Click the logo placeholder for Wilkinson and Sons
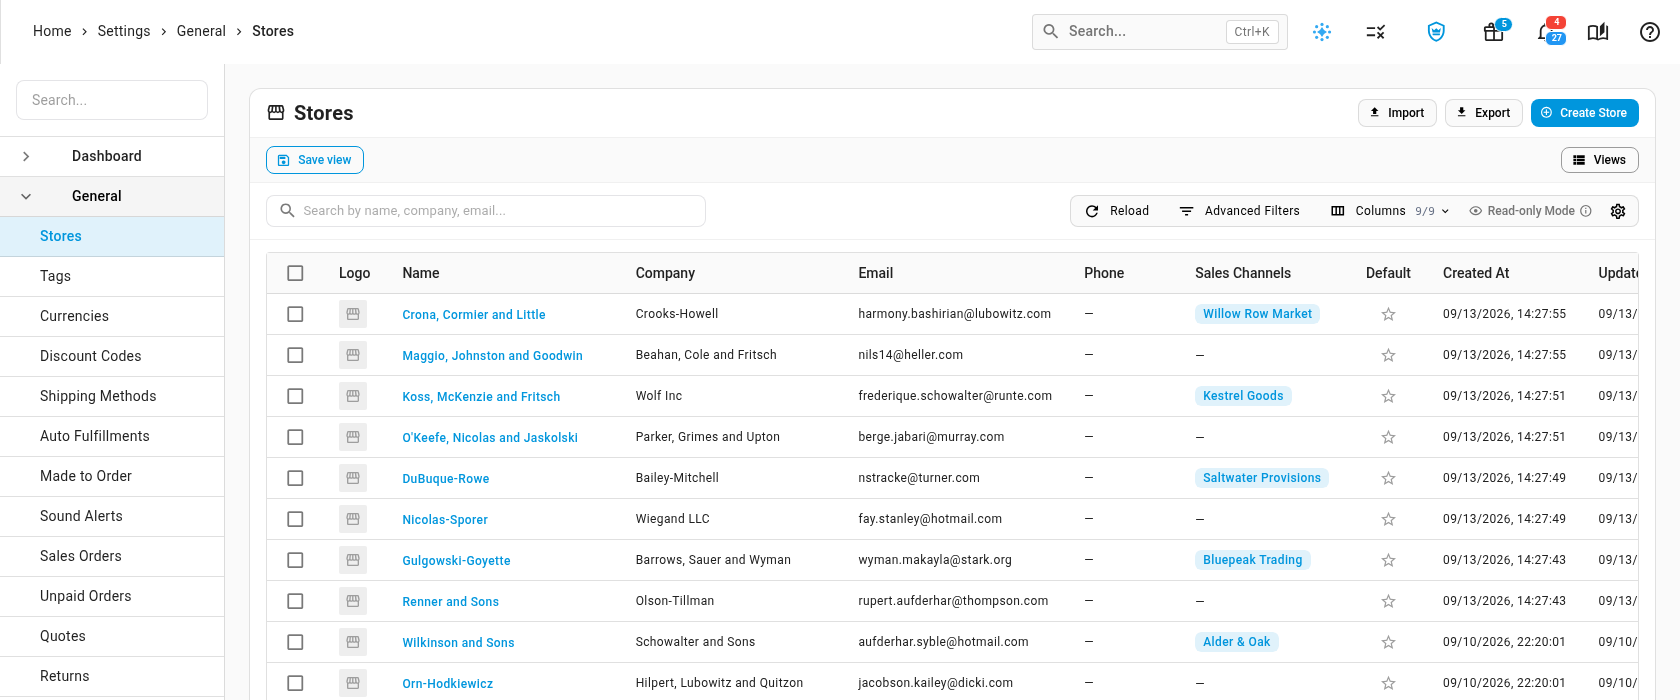The width and height of the screenshot is (1680, 700). point(353,642)
